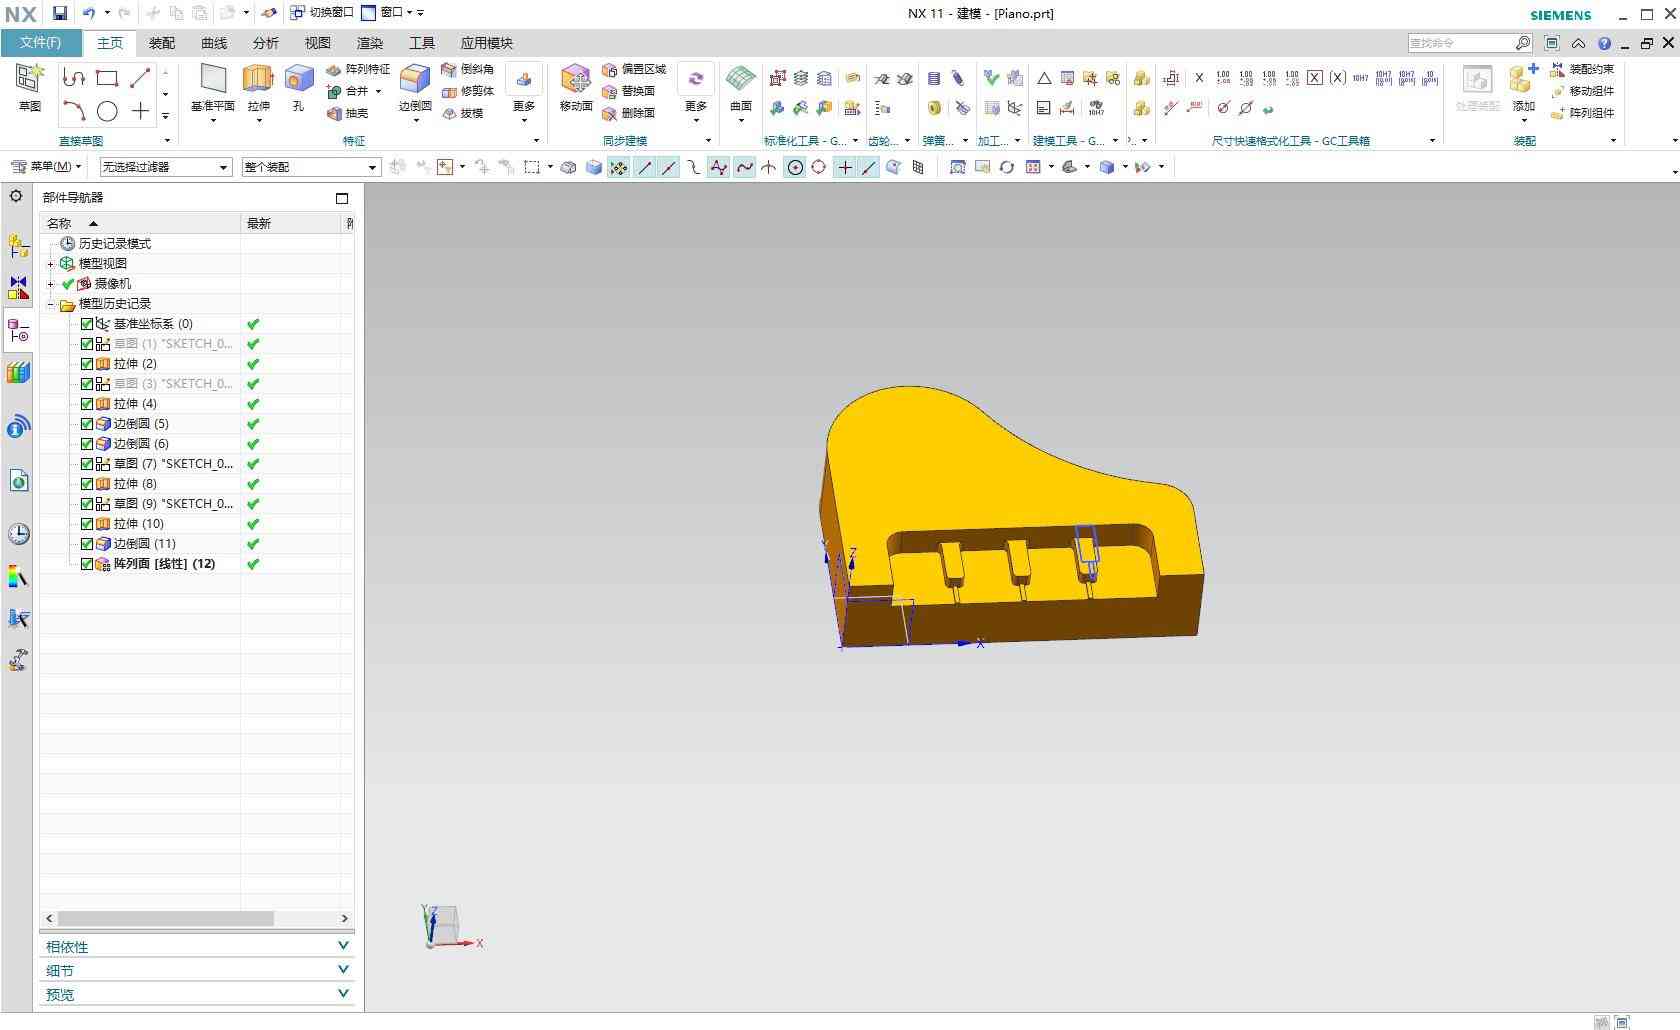Click the navigator settings gear icon

pyautogui.click(x=16, y=196)
